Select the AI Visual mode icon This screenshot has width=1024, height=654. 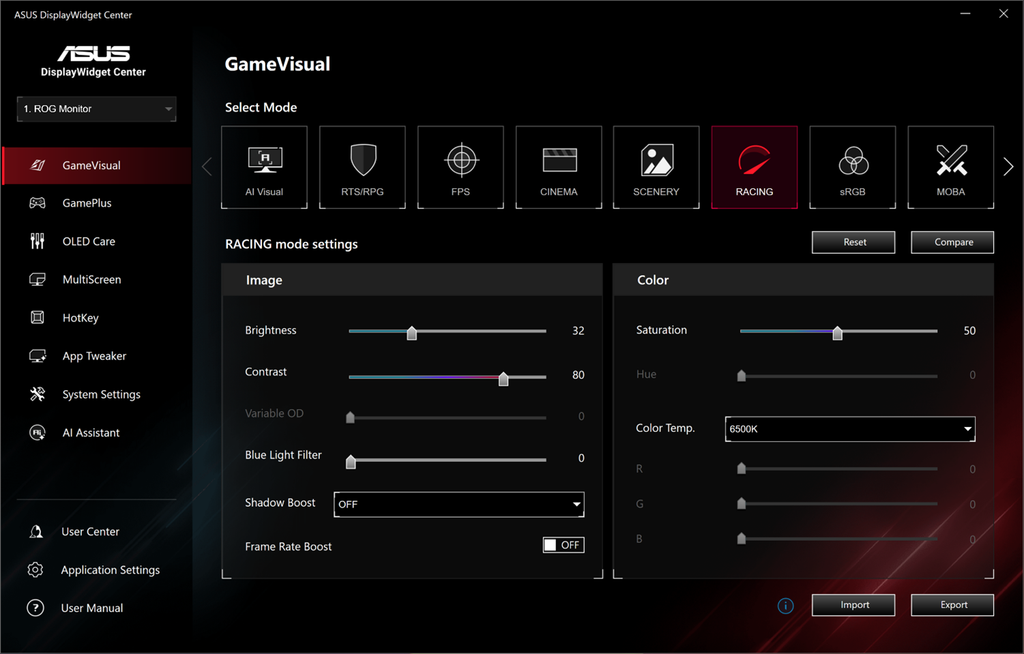coord(264,167)
